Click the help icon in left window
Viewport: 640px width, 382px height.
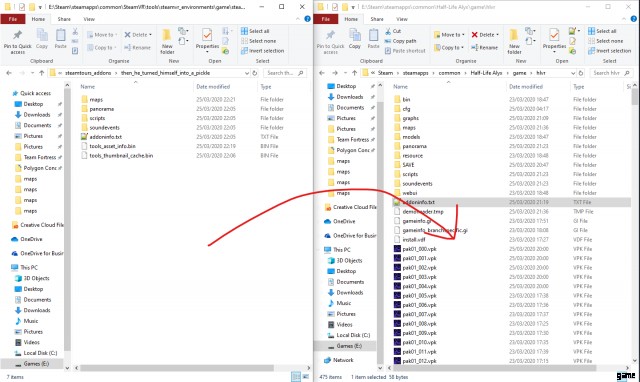307,19
